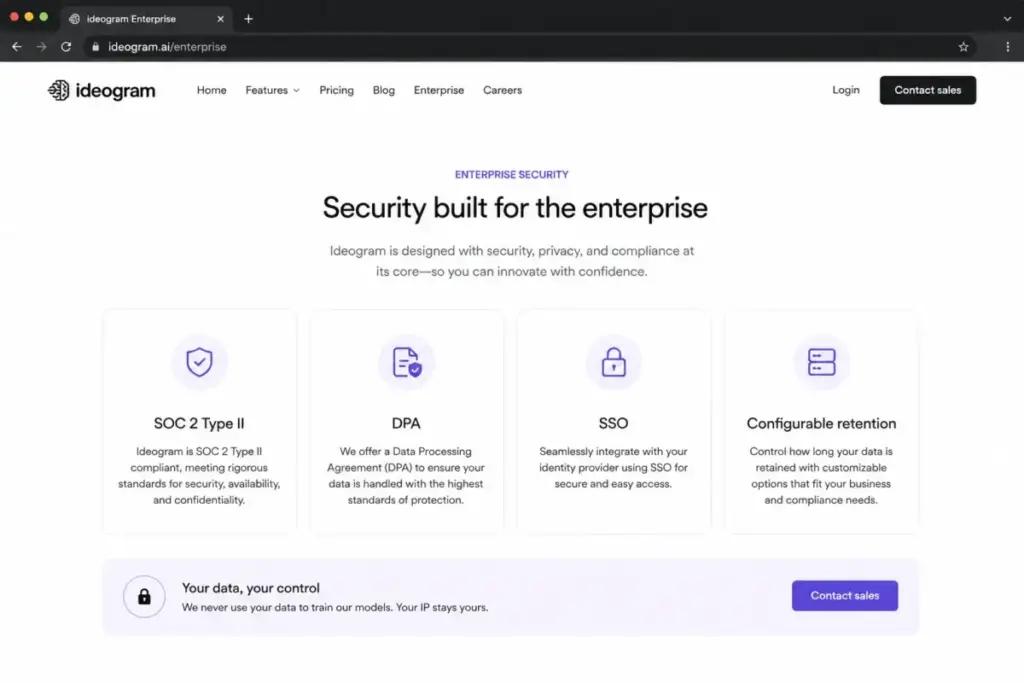The width and height of the screenshot is (1024, 683).
Task: Open the Blog nav link
Action: (383, 90)
